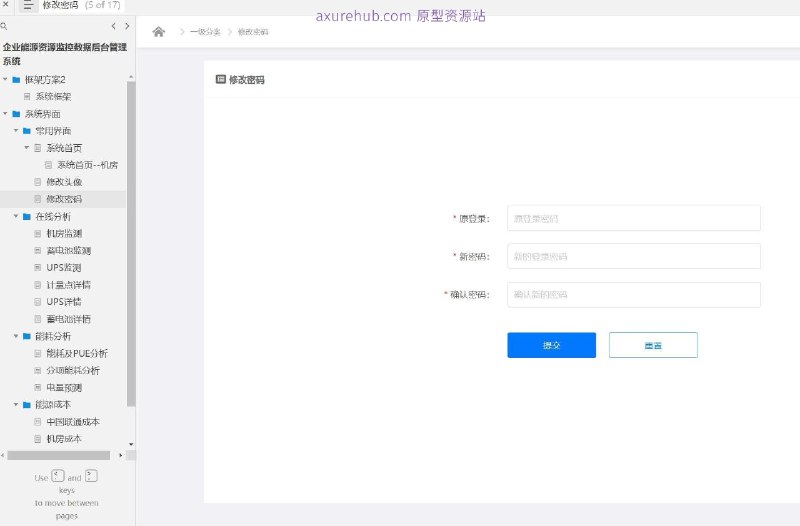Collapse the 能耗分析 folder
Screen dimensions: 800x526
click(x=16, y=336)
